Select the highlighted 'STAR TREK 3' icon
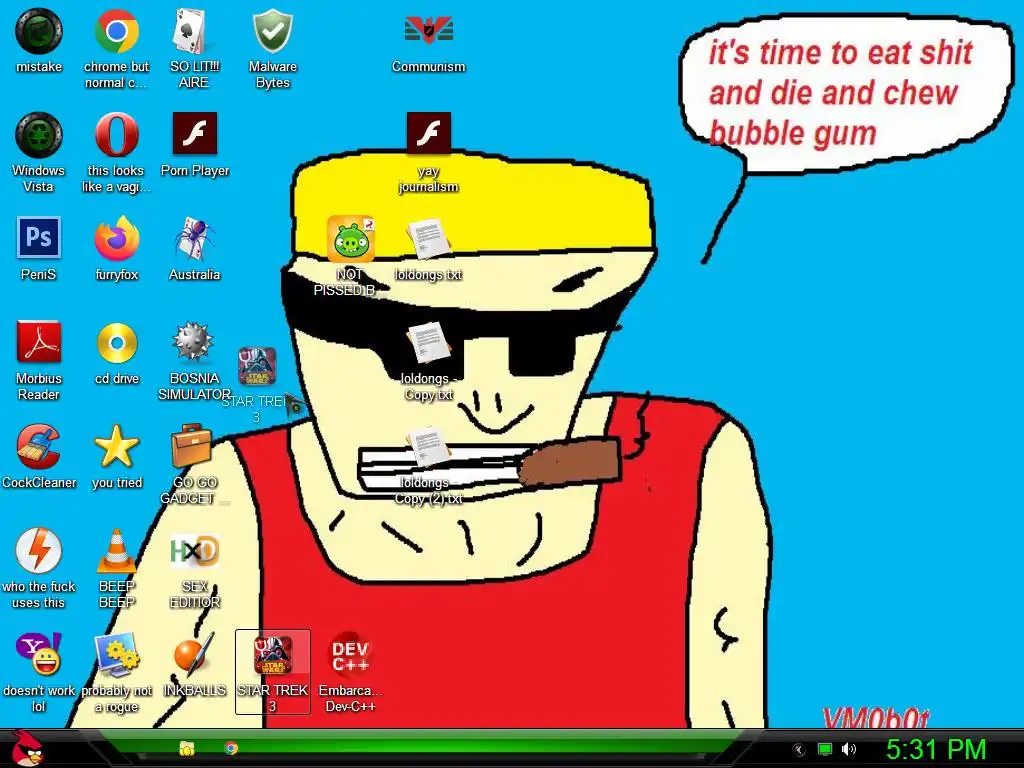1024x768 pixels. click(272, 672)
